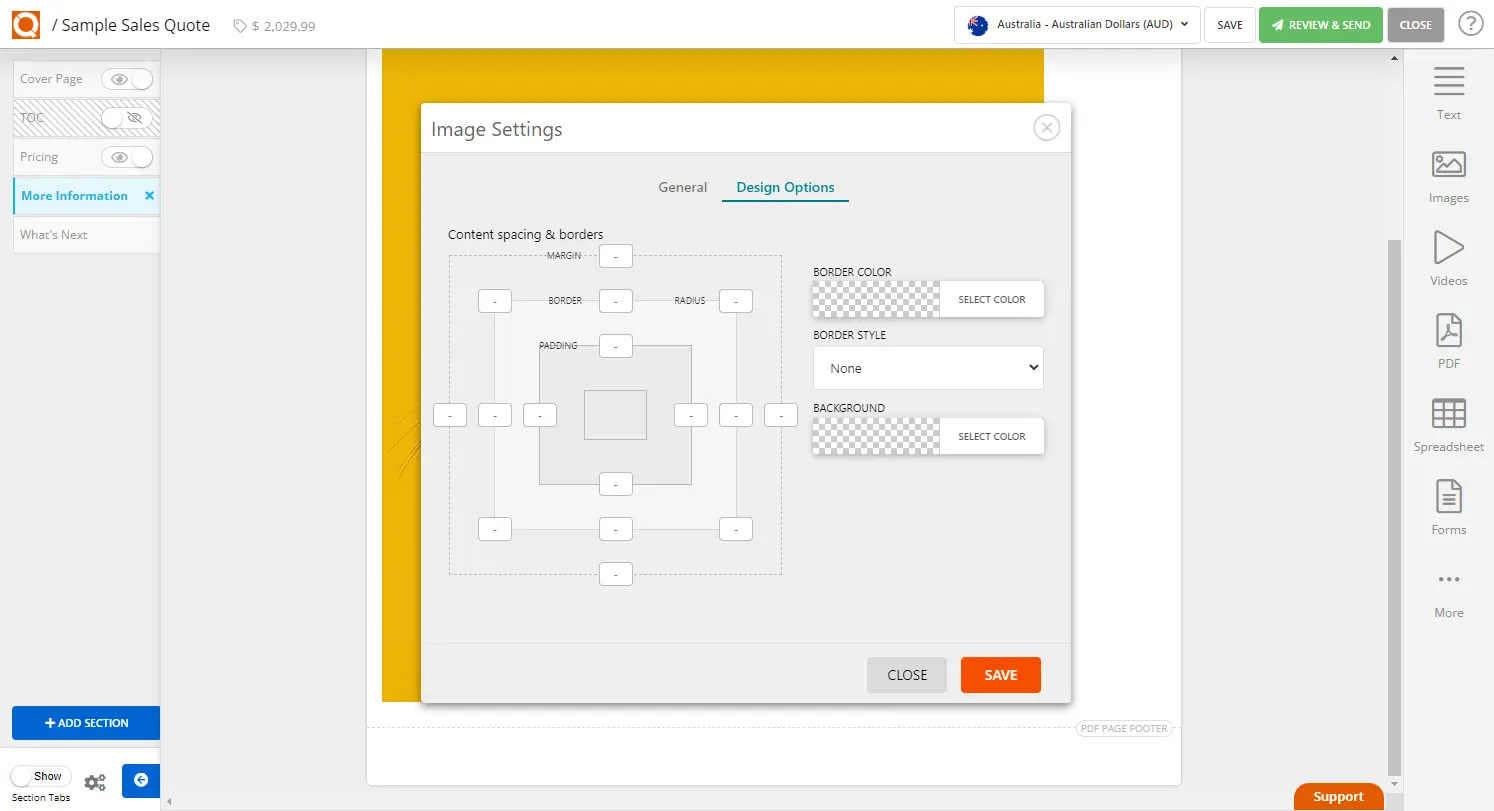
Task: Open the Videos tool
Action: [1448, 258]
